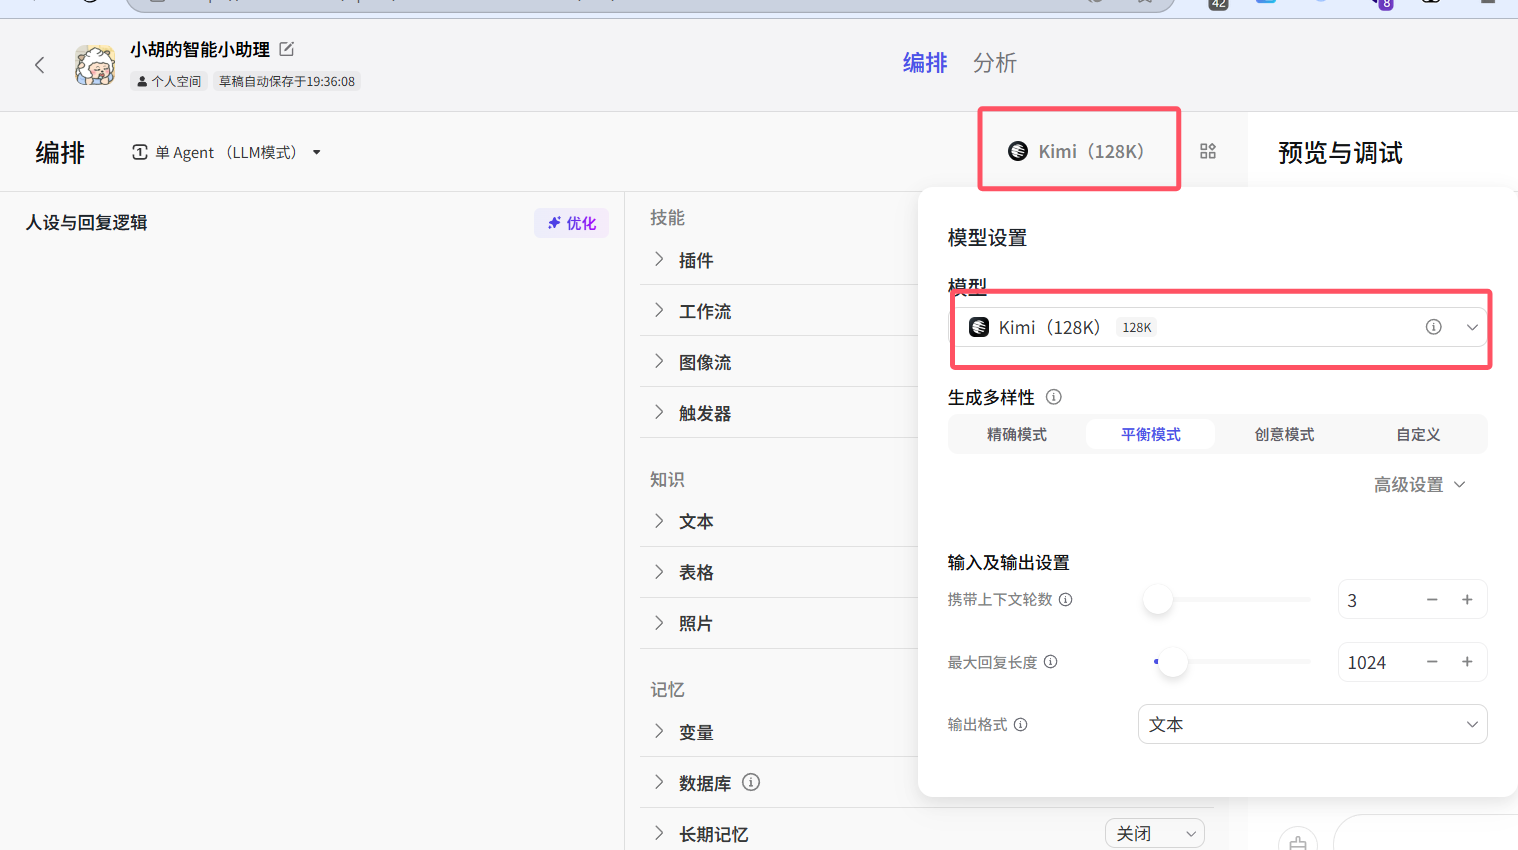Click the 最大回复长度 slider handle

(1172, 662)
